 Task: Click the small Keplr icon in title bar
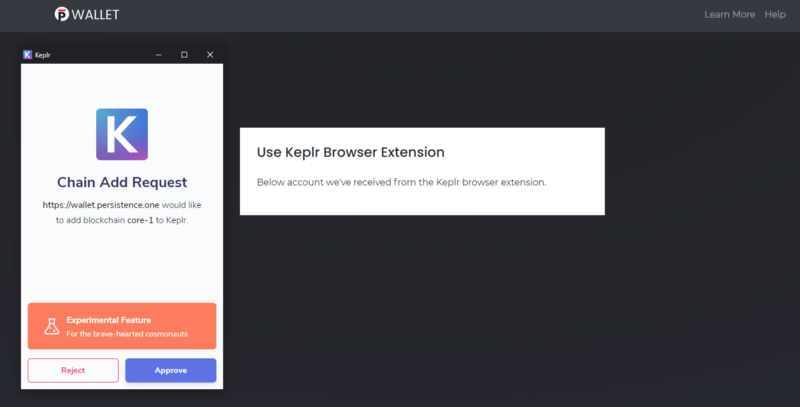(28, 55)
